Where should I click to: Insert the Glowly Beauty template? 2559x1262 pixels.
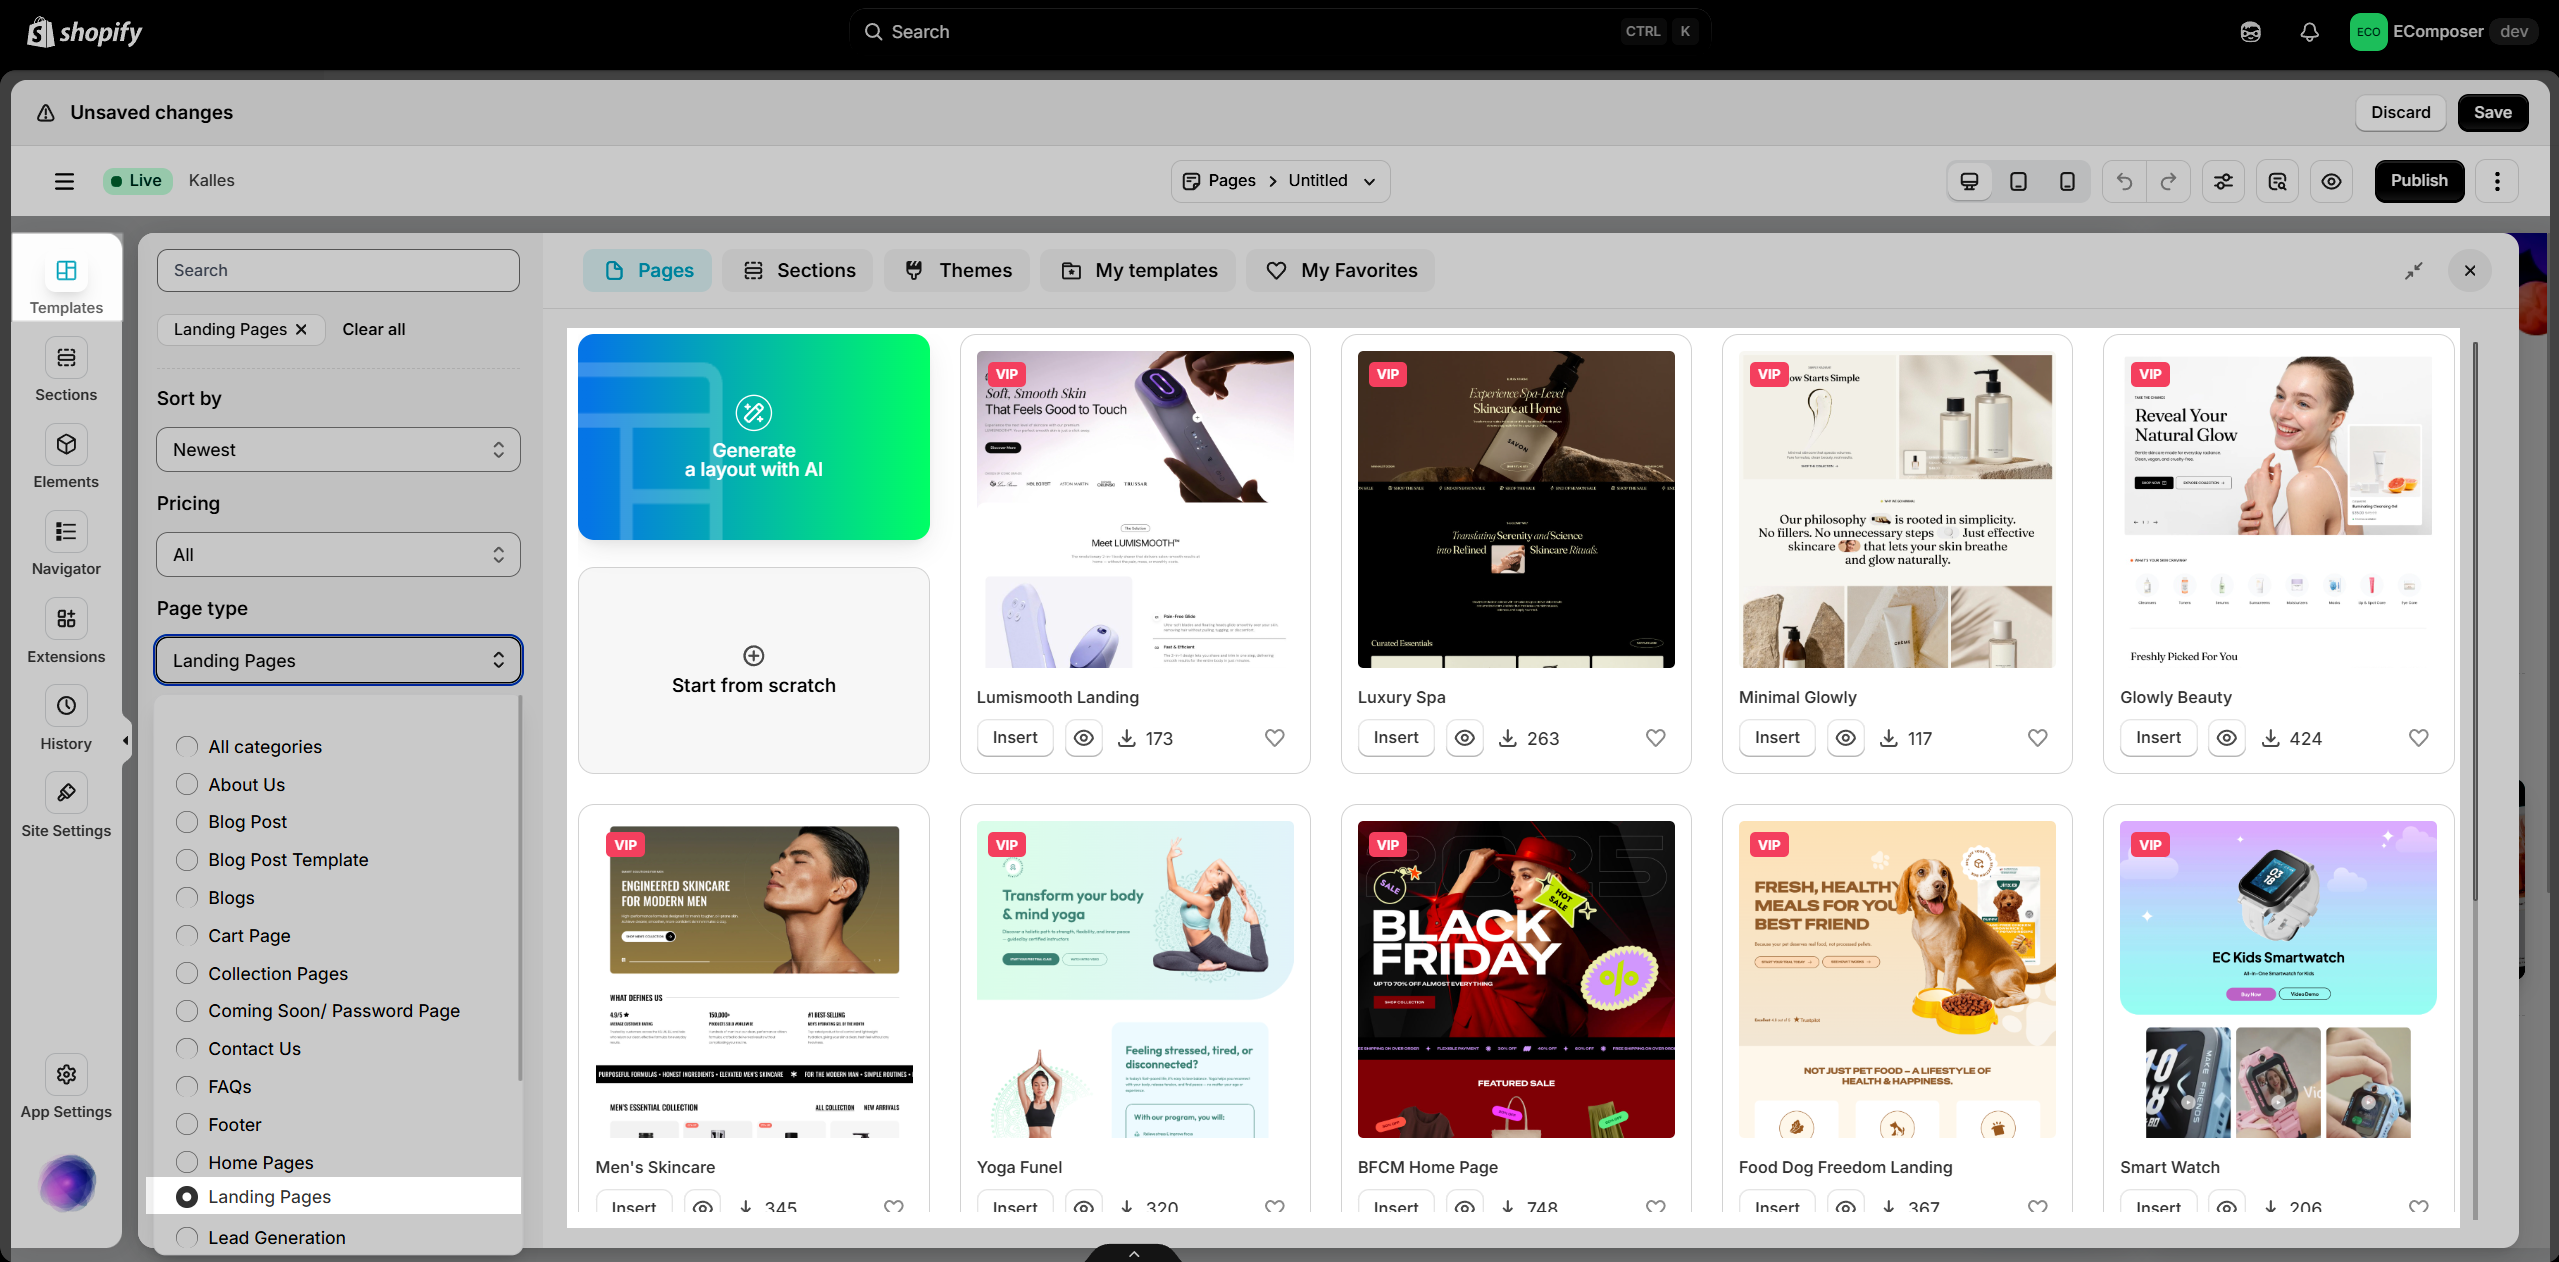tap(2158, 738)
